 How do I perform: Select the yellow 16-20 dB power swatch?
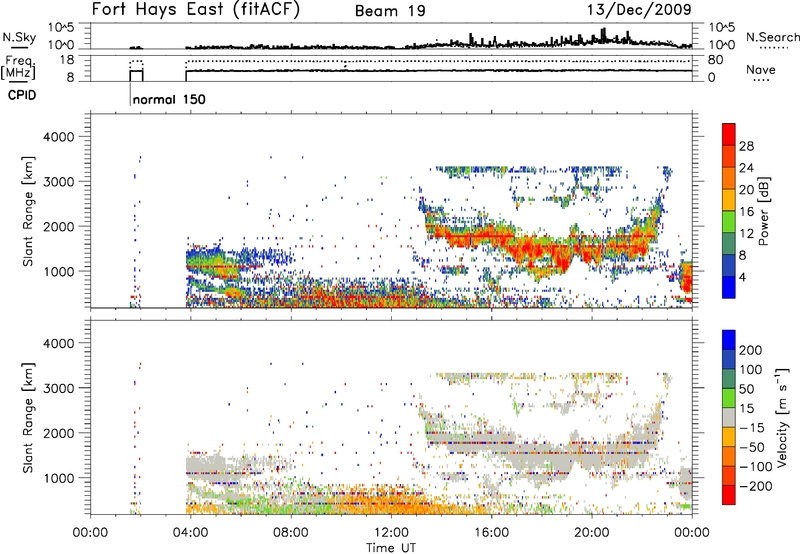click(729, 200)
